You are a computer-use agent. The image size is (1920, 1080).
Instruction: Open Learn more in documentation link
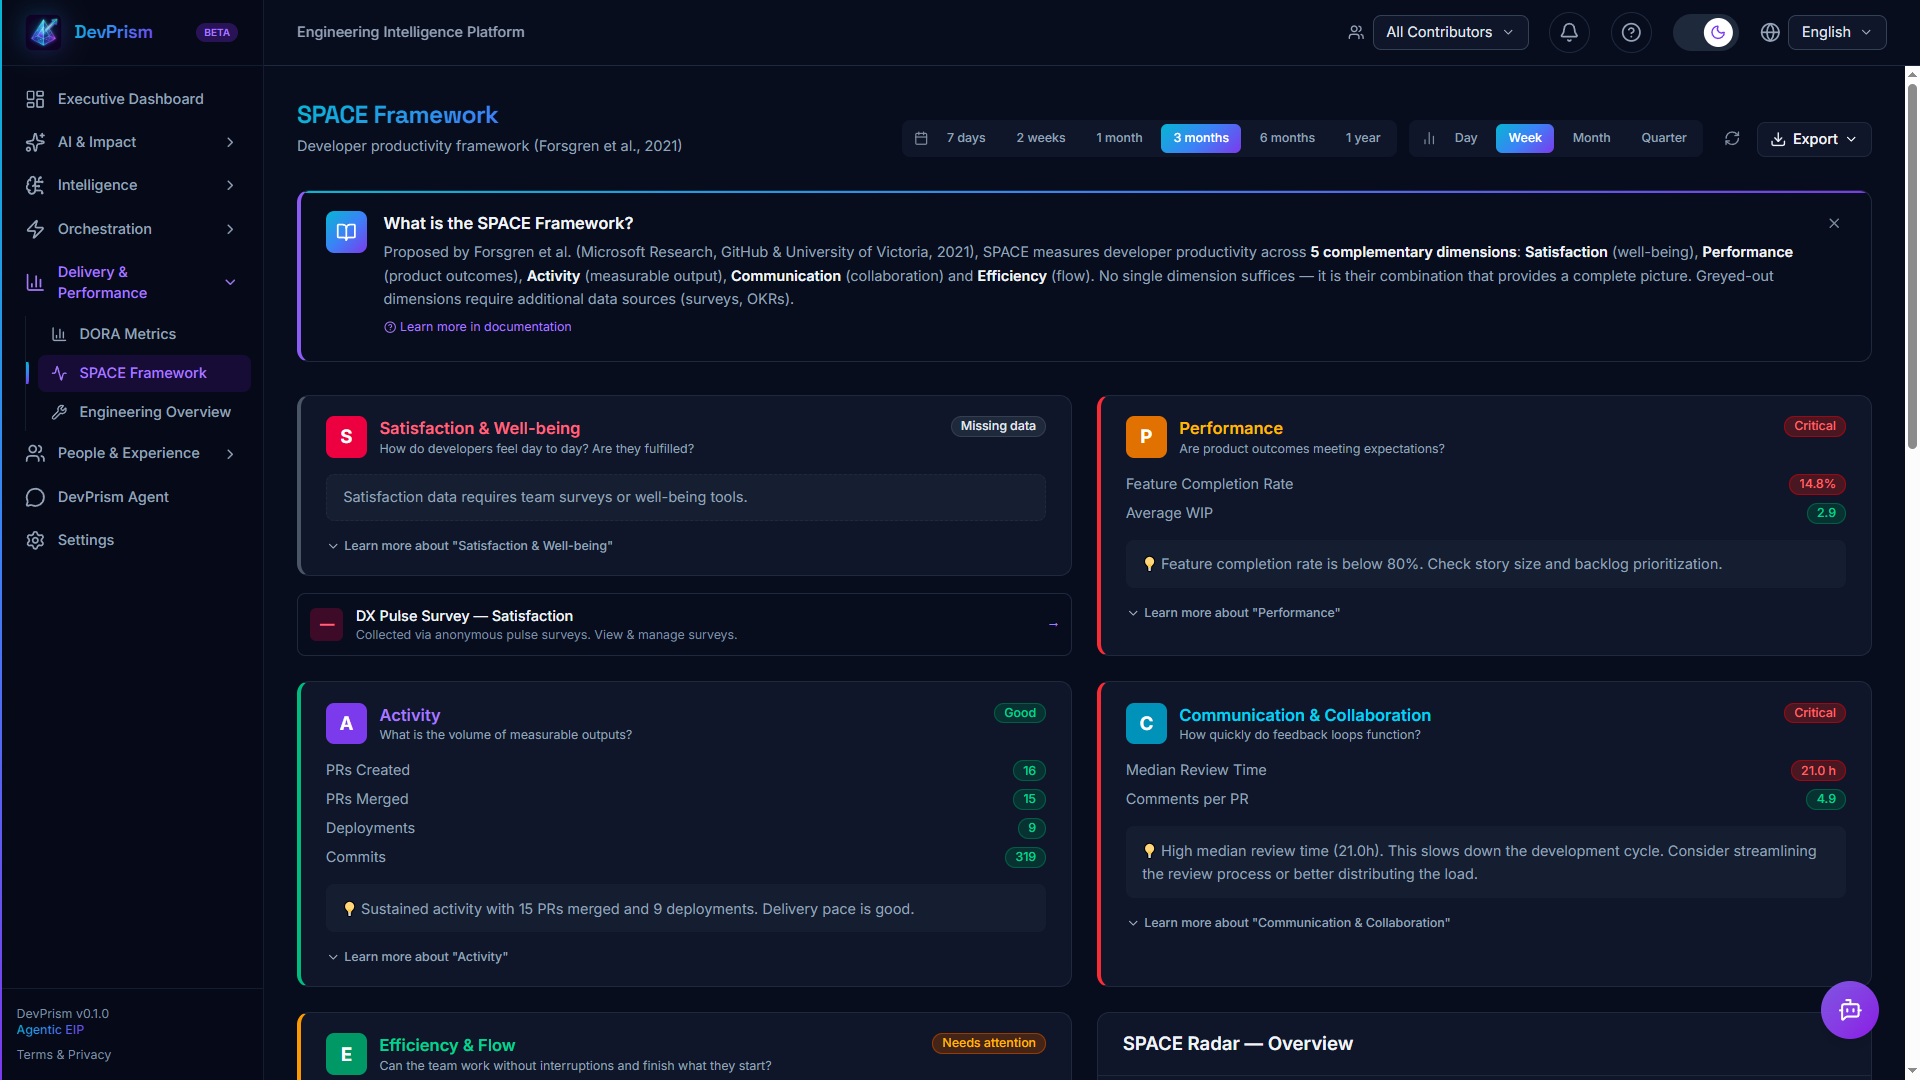point(478,327)
